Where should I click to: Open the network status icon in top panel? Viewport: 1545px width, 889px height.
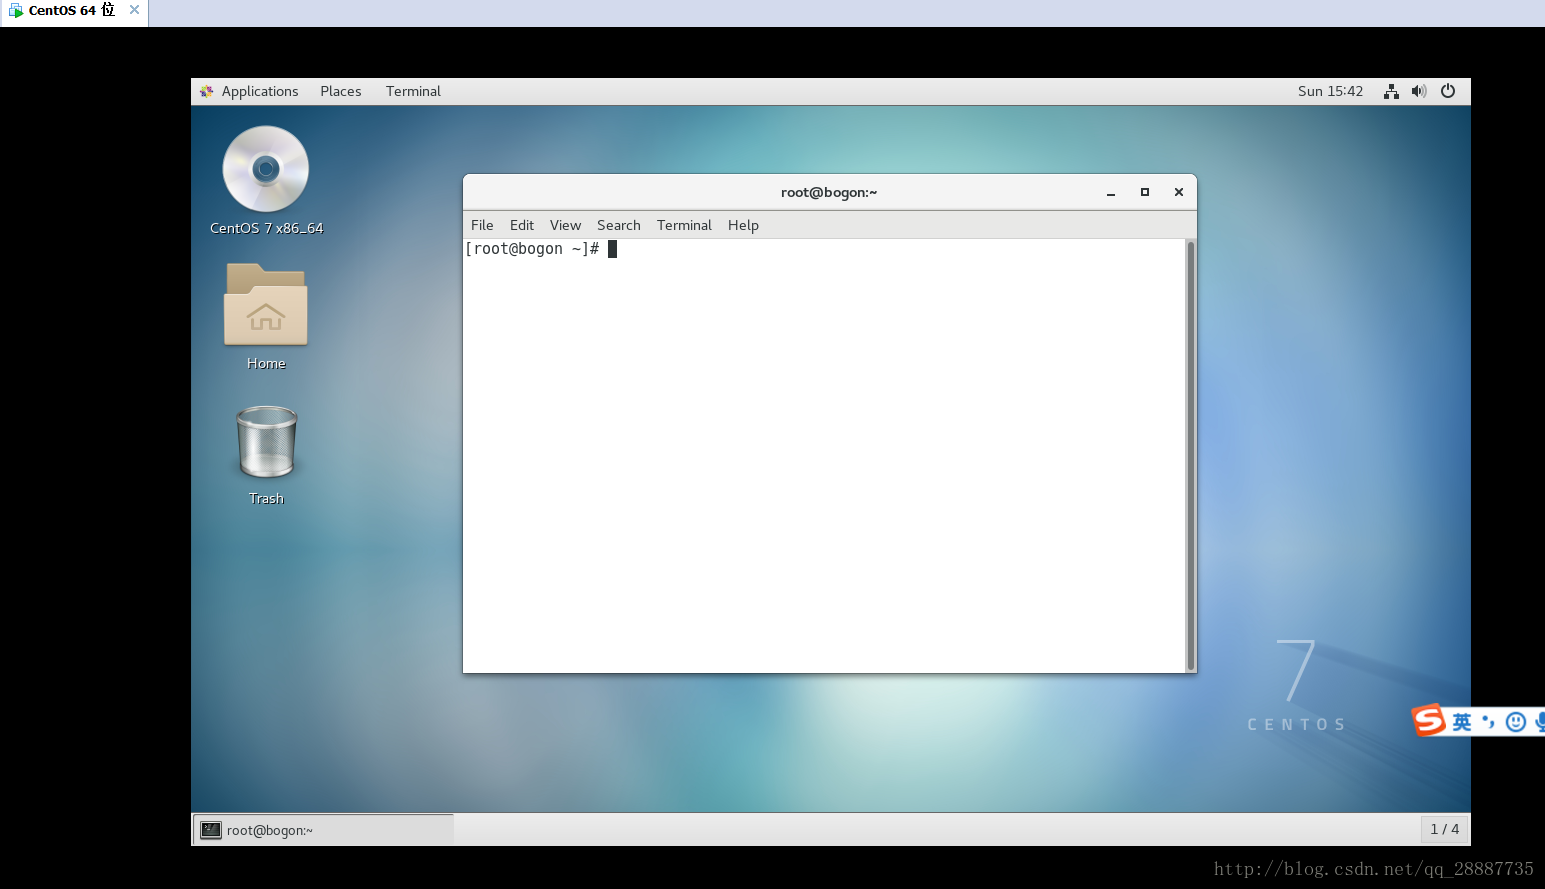[1391, 91]
